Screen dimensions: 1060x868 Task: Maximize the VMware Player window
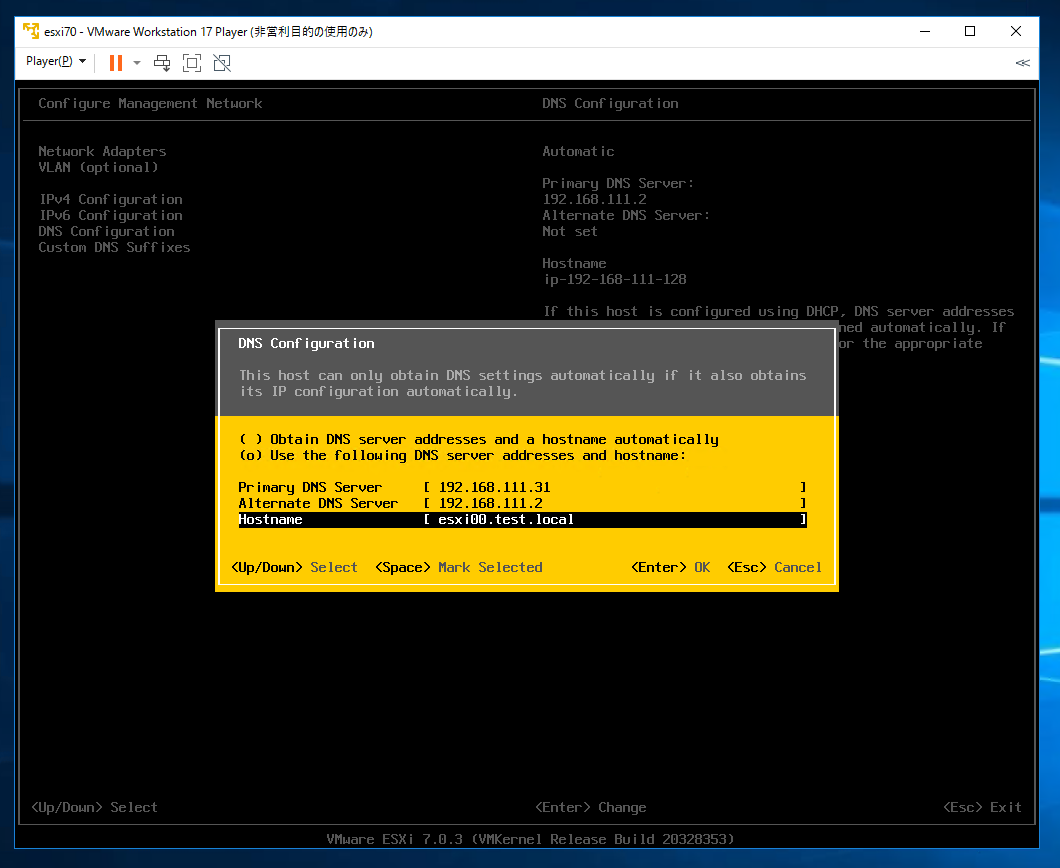[969, 31]
